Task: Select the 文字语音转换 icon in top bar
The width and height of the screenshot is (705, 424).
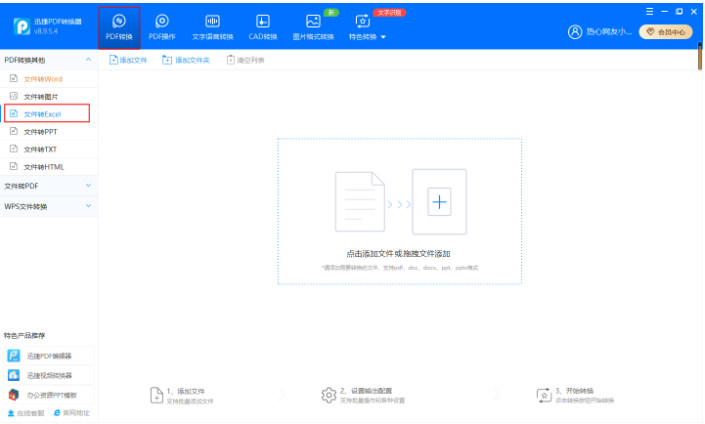Action: point(212,20)
